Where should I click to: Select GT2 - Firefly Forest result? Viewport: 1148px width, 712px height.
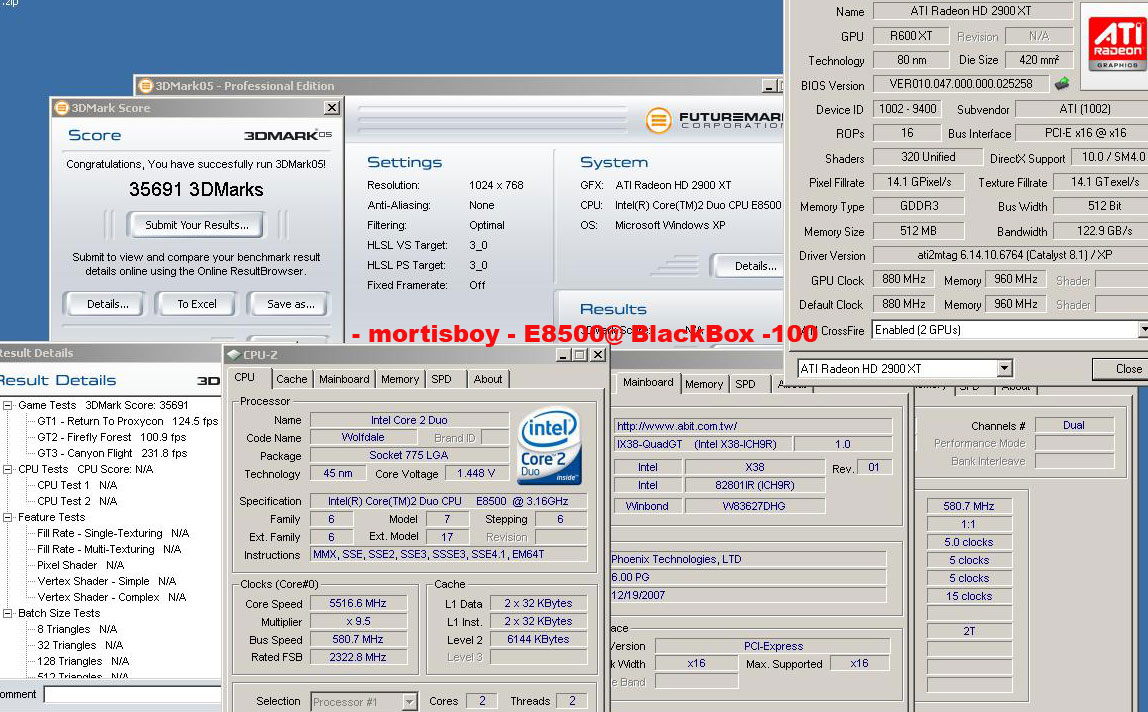point(111,437)
